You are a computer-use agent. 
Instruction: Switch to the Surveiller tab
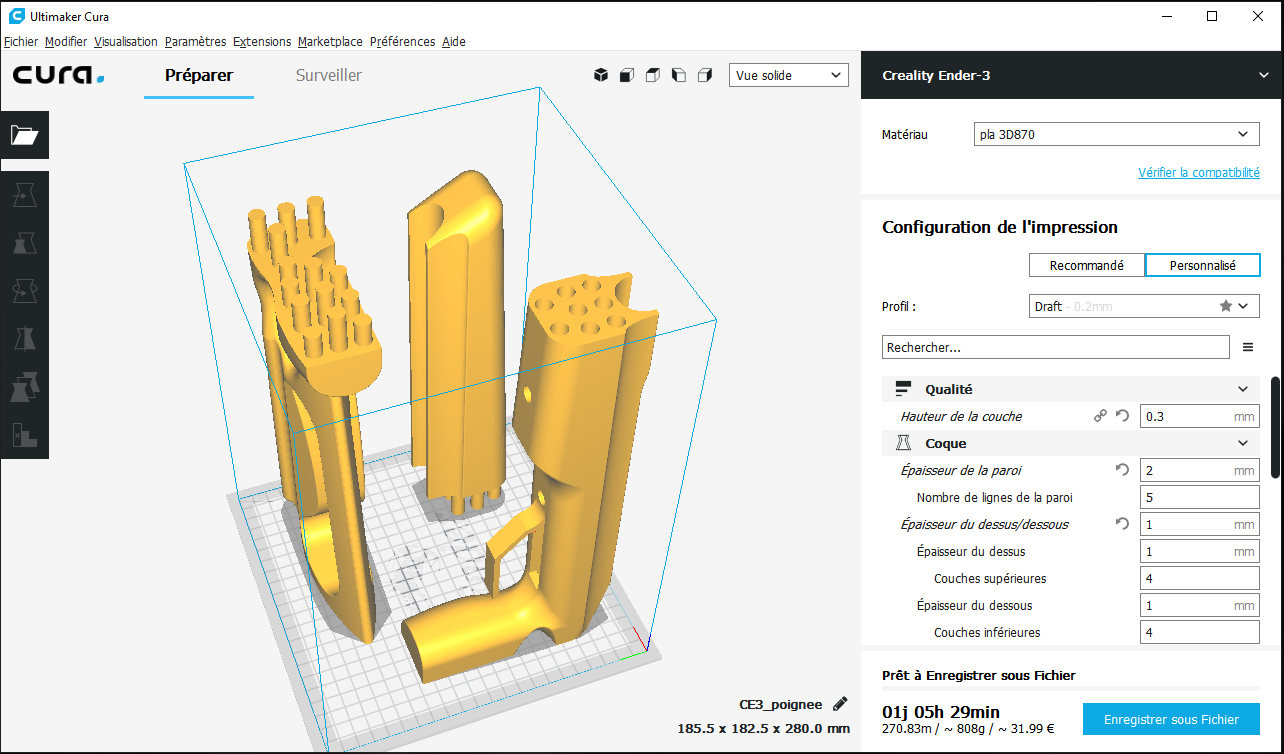[x=328, y=76]
